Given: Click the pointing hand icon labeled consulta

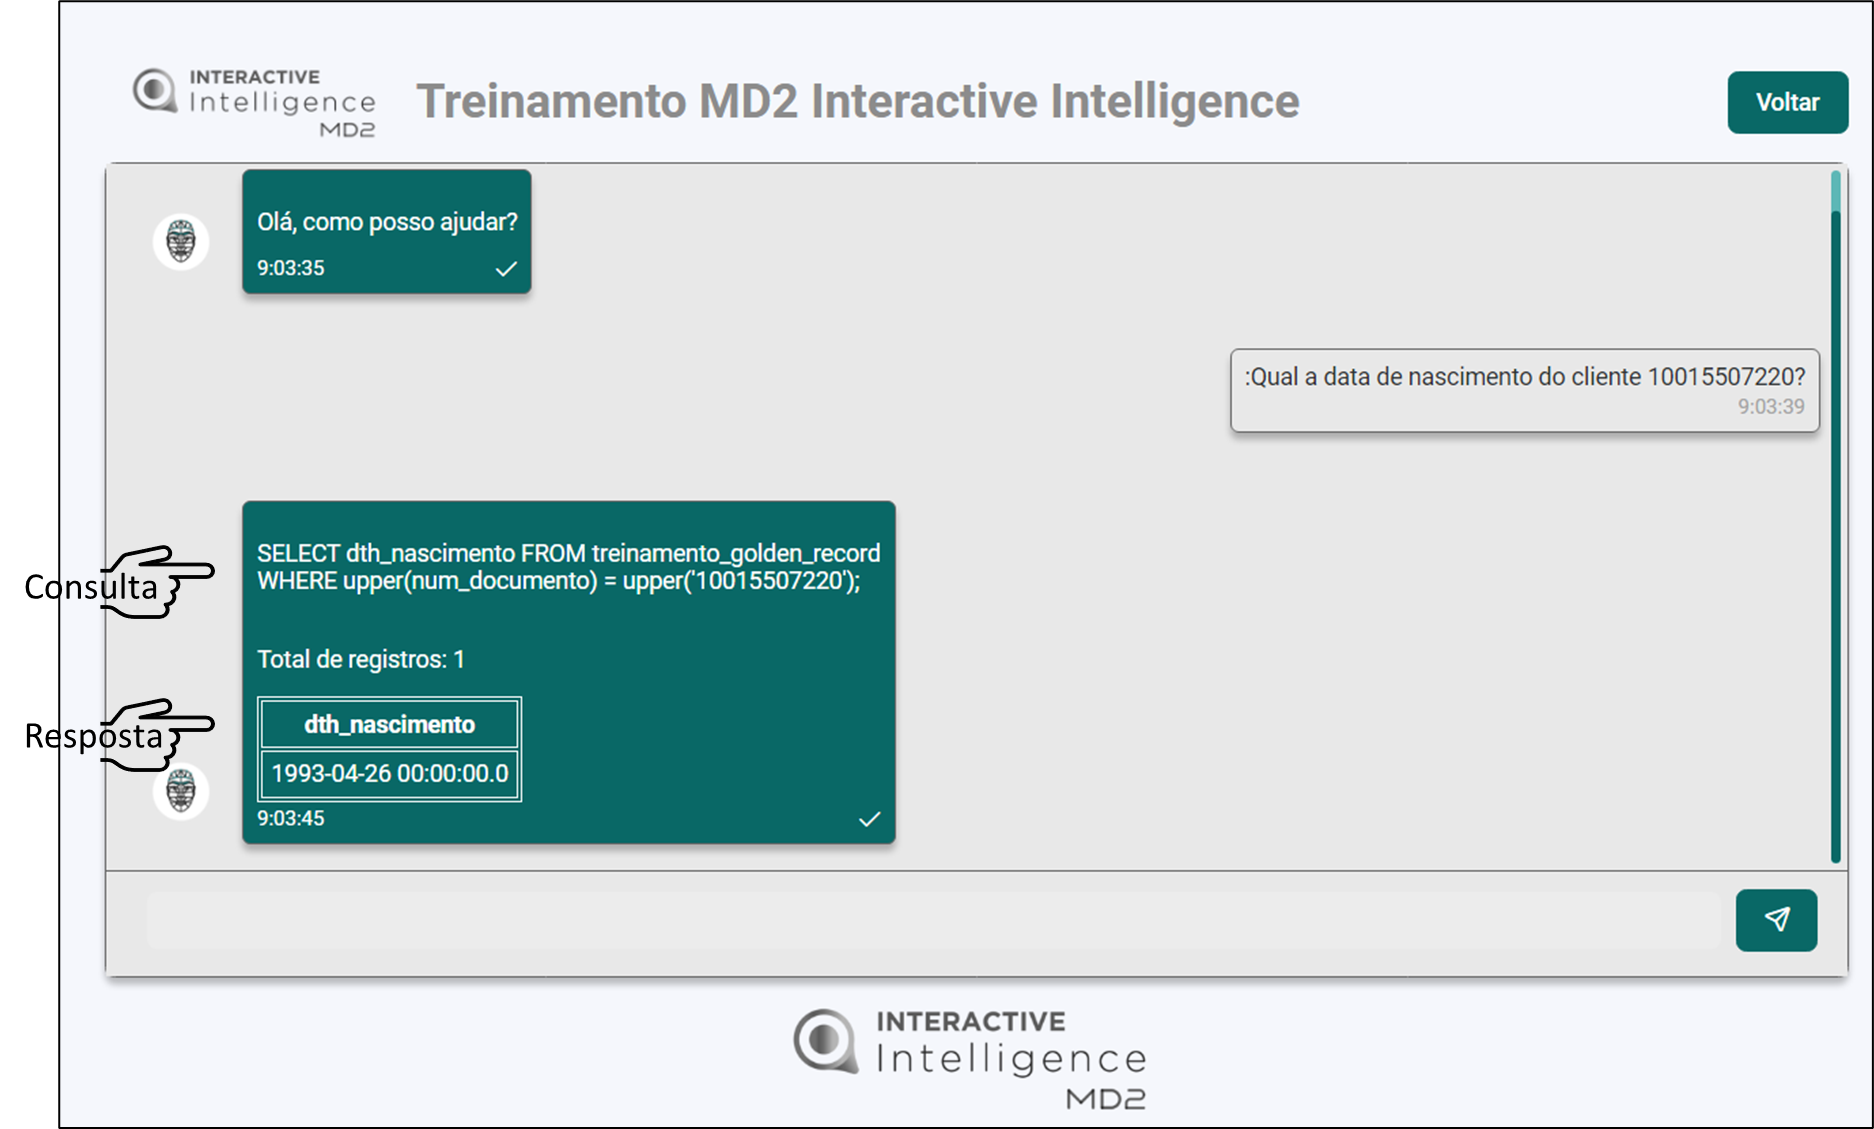Looking at the screenshot, I should pos(160,581).
